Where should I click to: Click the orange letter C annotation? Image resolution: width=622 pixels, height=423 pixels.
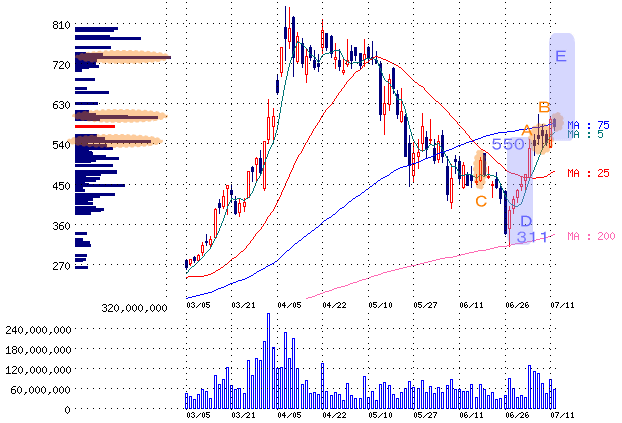481,201
